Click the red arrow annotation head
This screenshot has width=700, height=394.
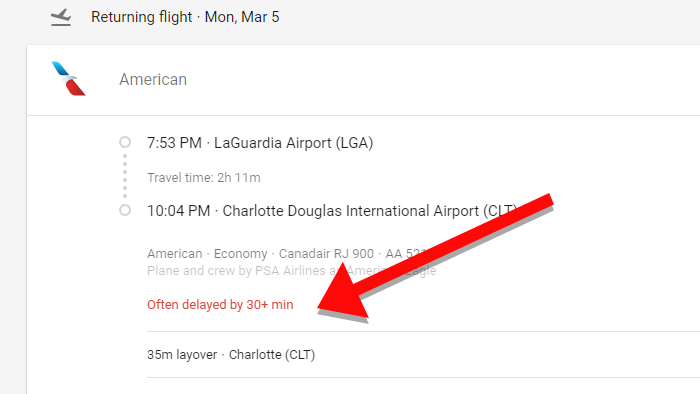point(343,292)
